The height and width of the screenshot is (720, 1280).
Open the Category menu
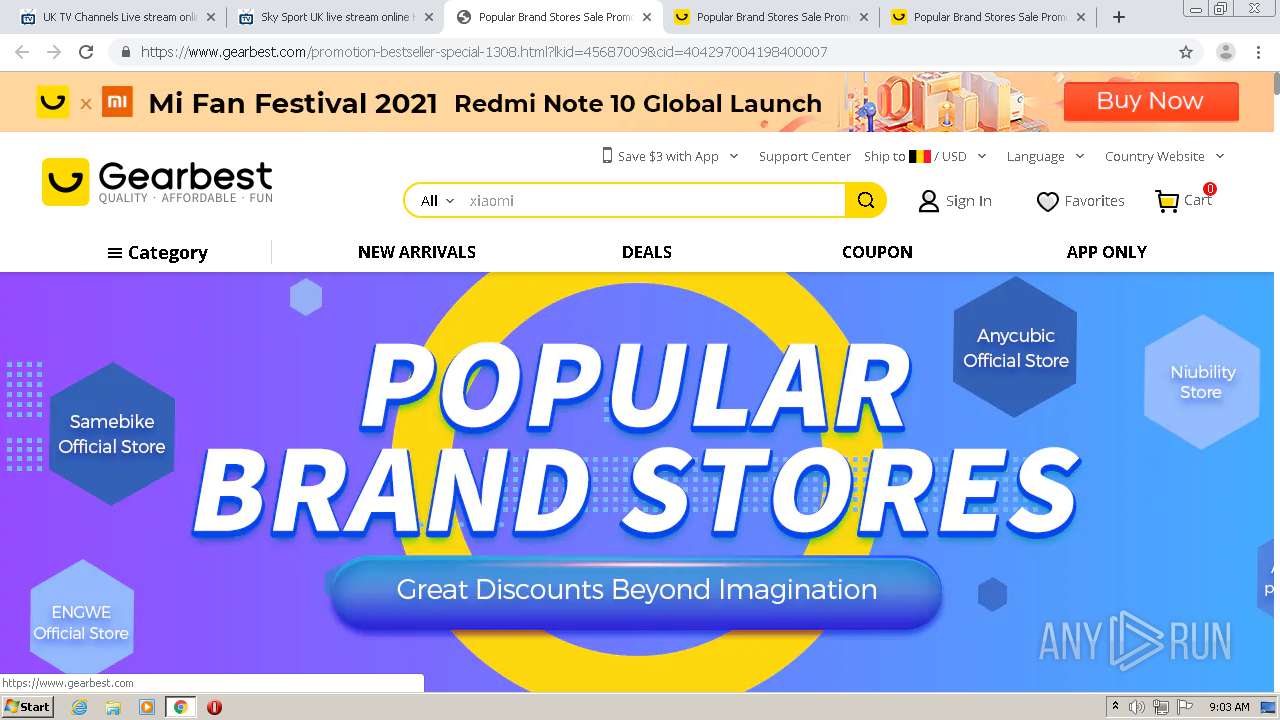[x=158, y=253]
